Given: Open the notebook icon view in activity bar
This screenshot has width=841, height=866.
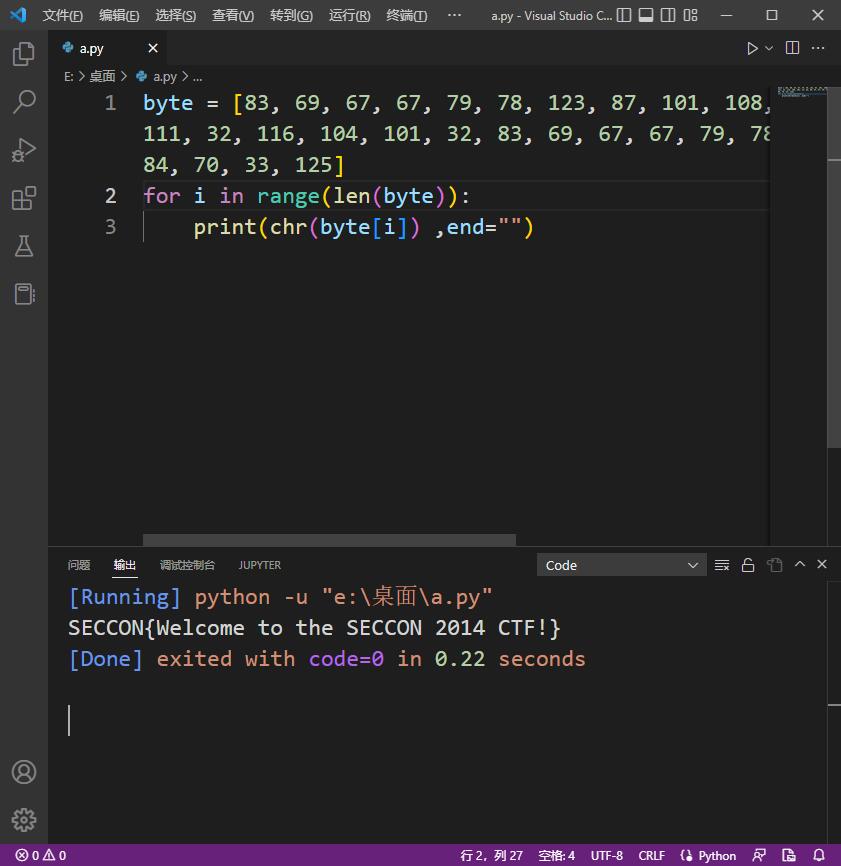Looking at the screenshot, I should 24,294.
